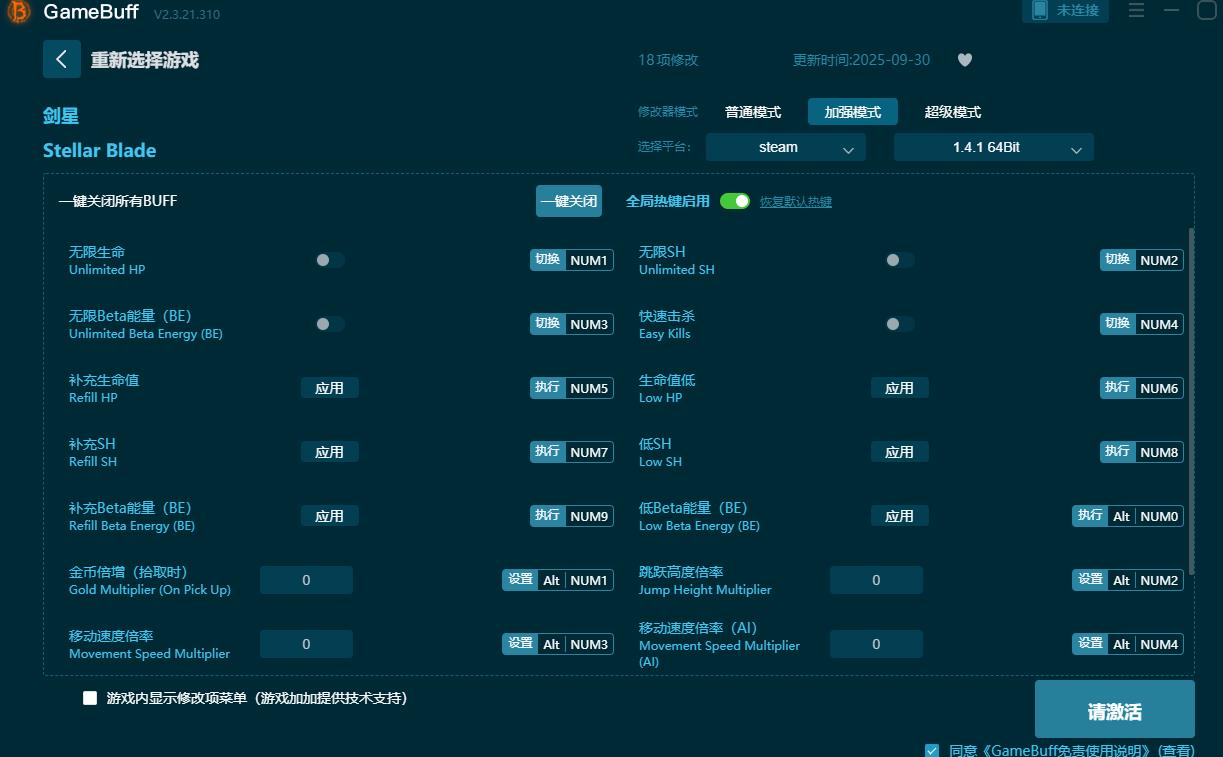The height and width of the screenshot is (757, 1223).
Task: Open the steam platform dropdown
Action: pyautogui.click(x=785, y=147)
